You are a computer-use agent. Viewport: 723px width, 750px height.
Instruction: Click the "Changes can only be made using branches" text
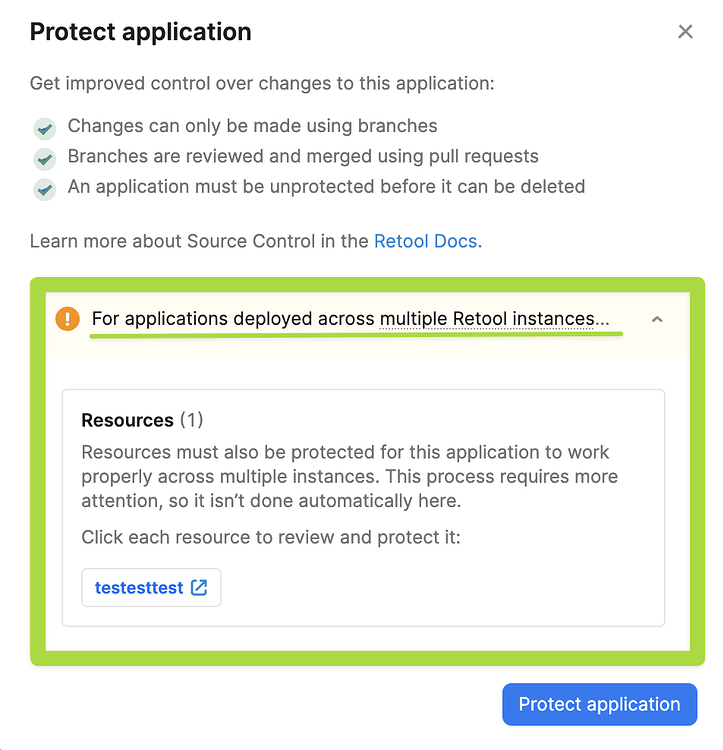point(252,126)
